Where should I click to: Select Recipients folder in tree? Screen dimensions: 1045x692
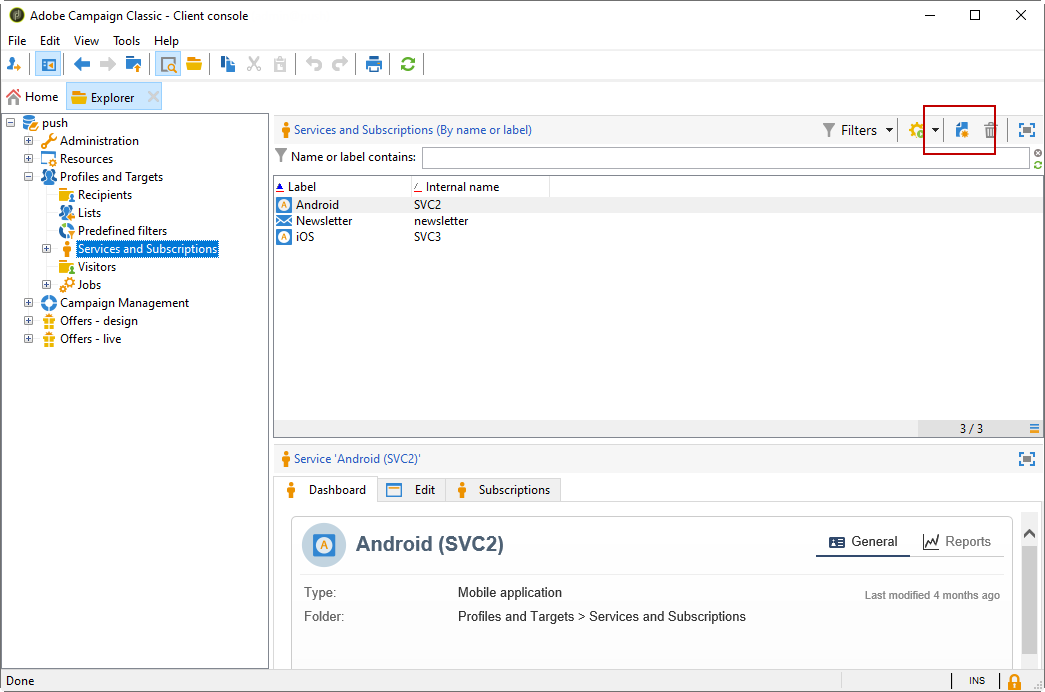105,195
